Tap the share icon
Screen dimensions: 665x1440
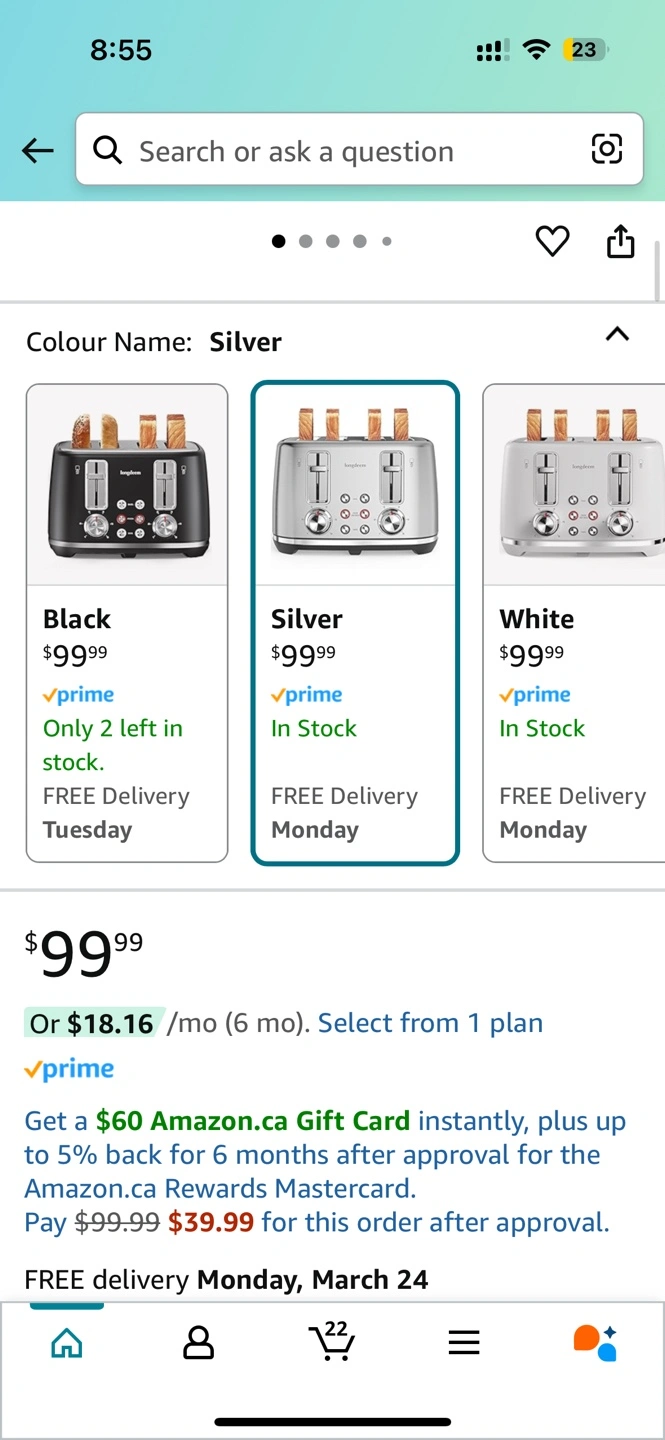621,241
